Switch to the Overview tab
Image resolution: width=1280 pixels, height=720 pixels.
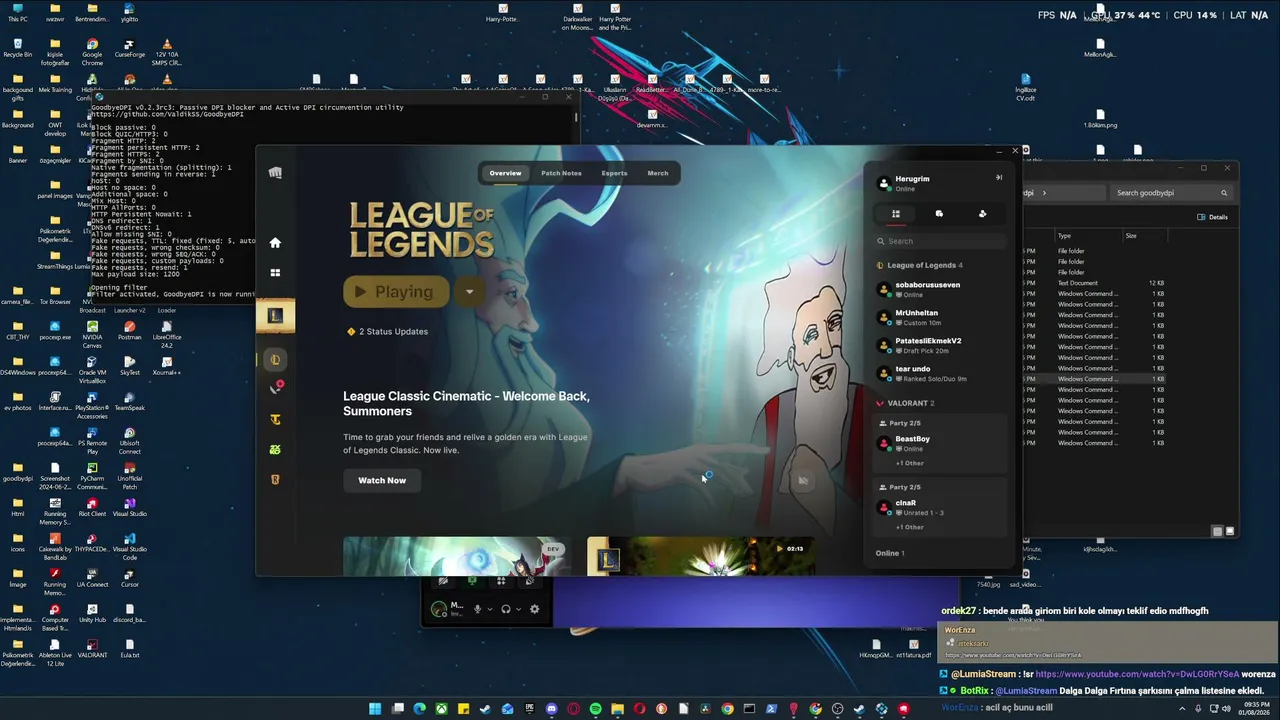click(x=505, y=173)
